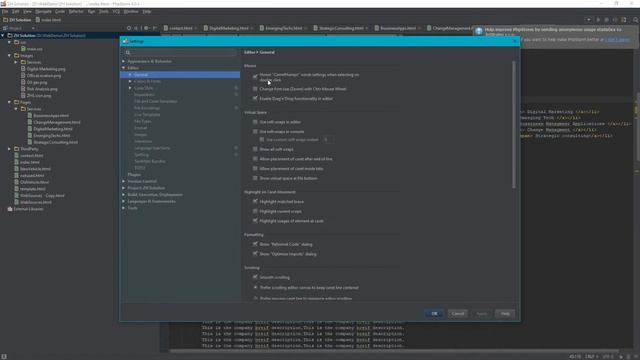Image resolution: width=640 pixels, height=360 pixels.
Task: Switch to contact.html editor tab
Action: pos(180,28)
